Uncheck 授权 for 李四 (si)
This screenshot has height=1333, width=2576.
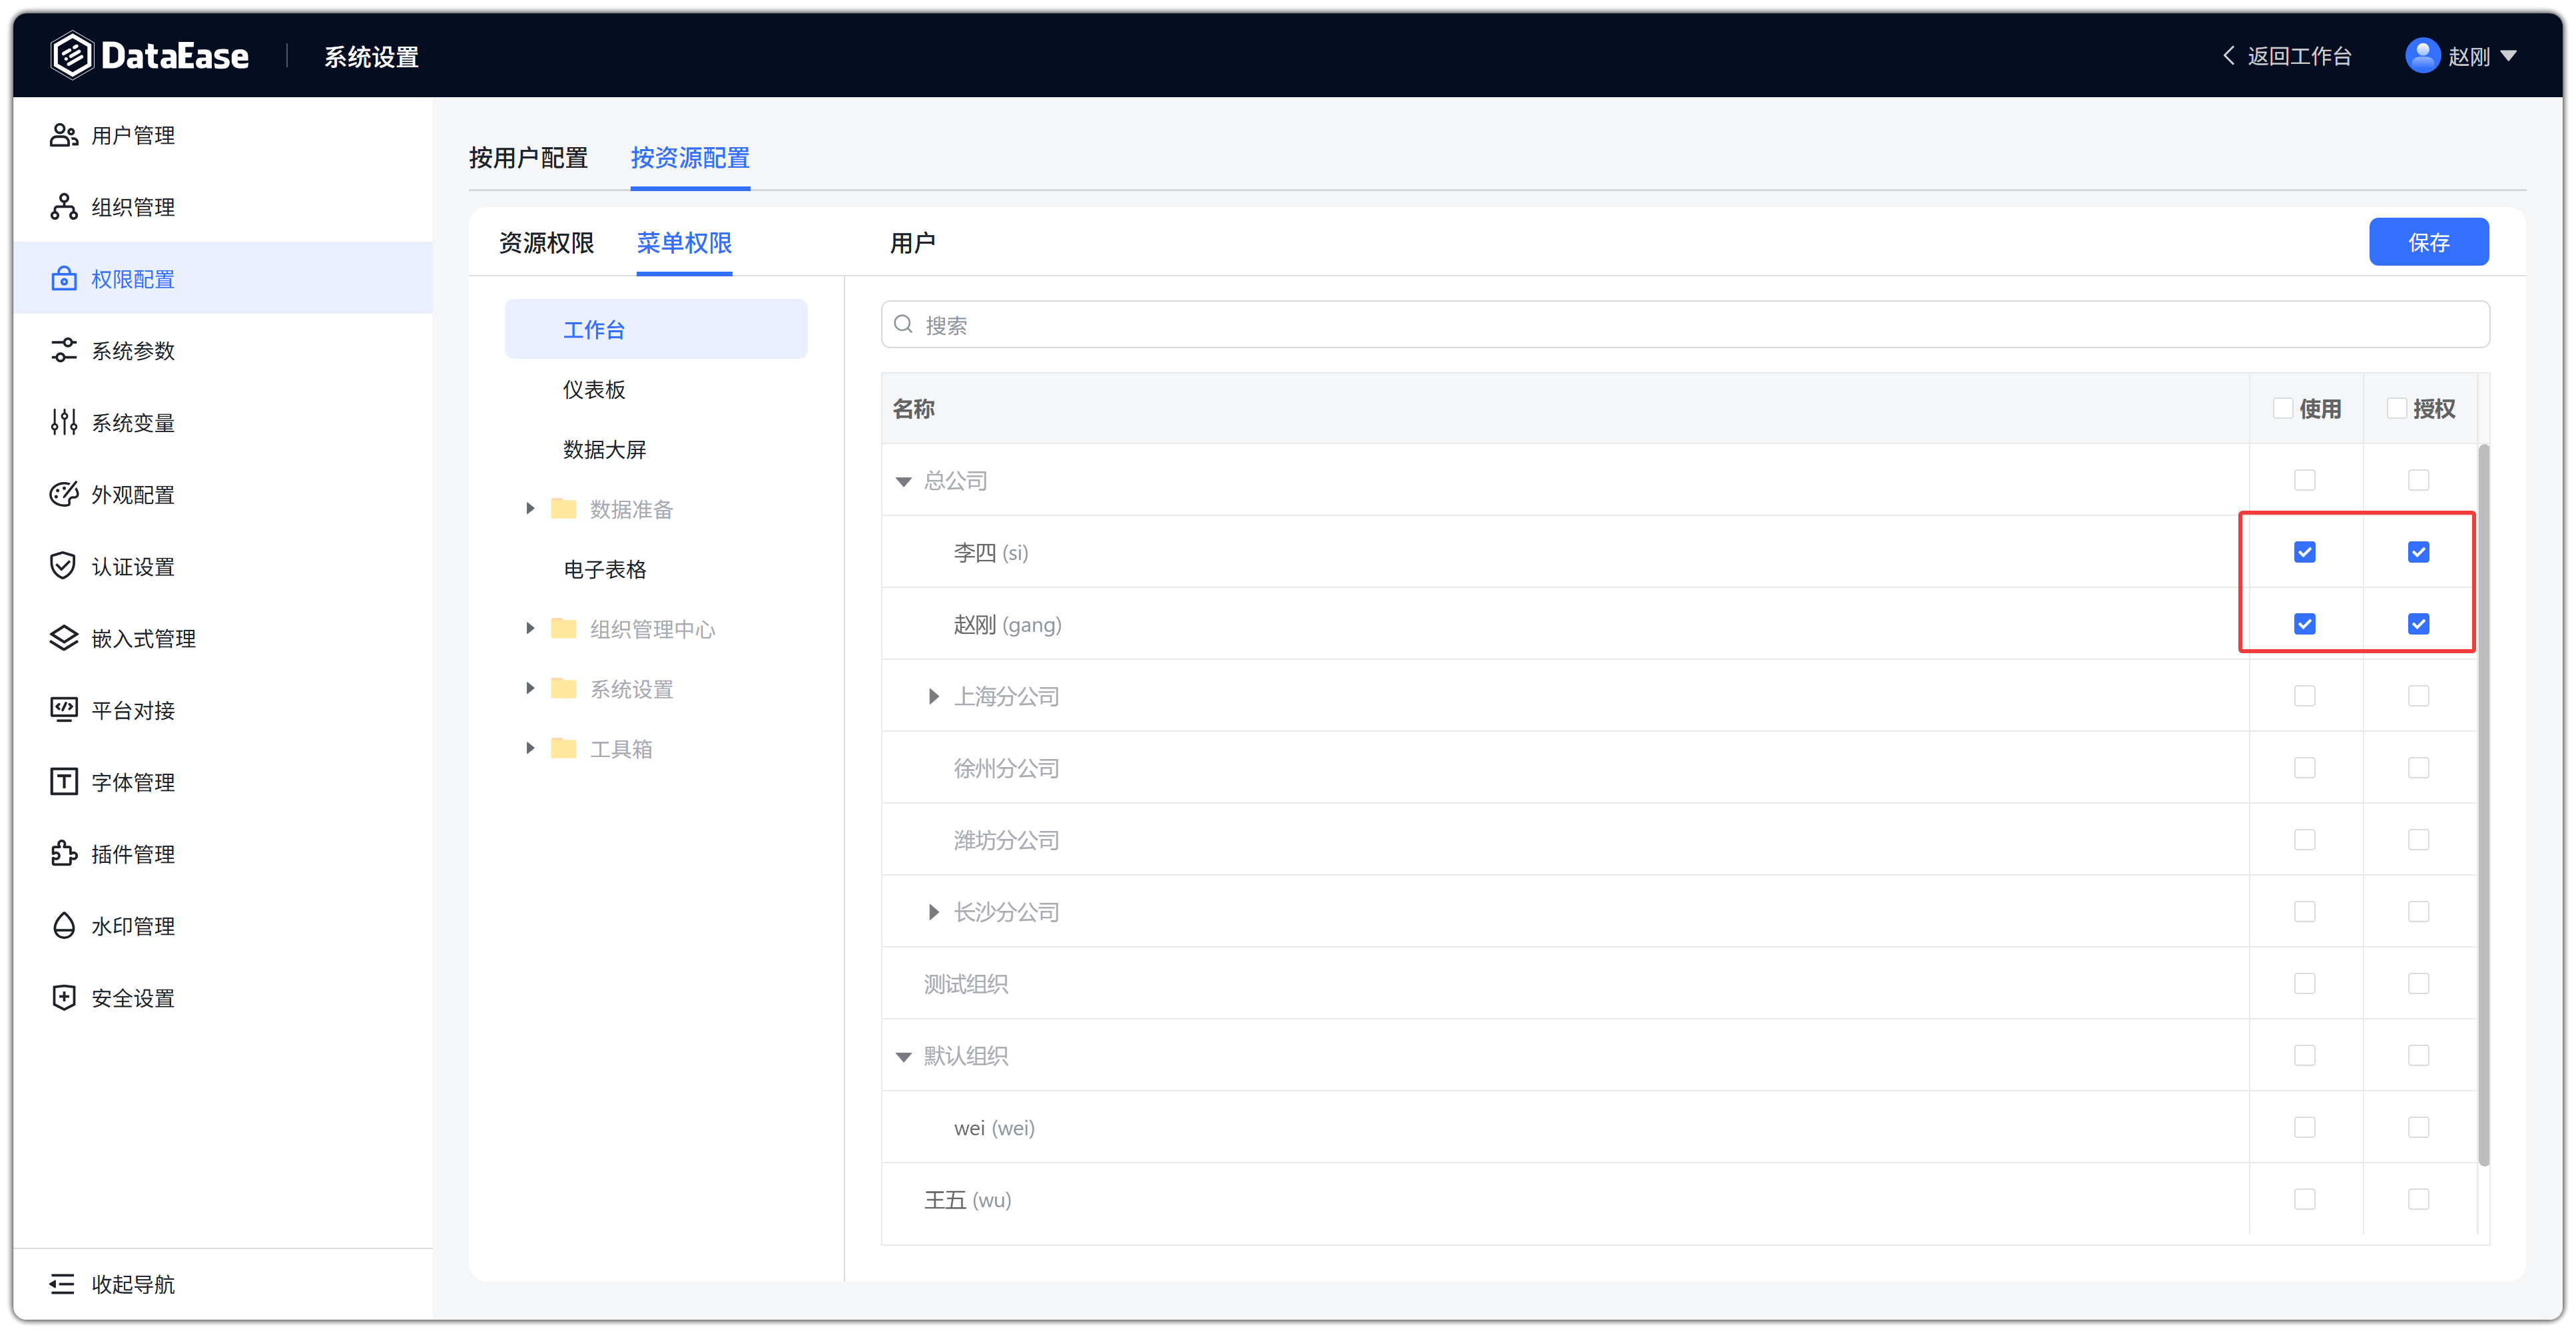tap(2419, 552)
